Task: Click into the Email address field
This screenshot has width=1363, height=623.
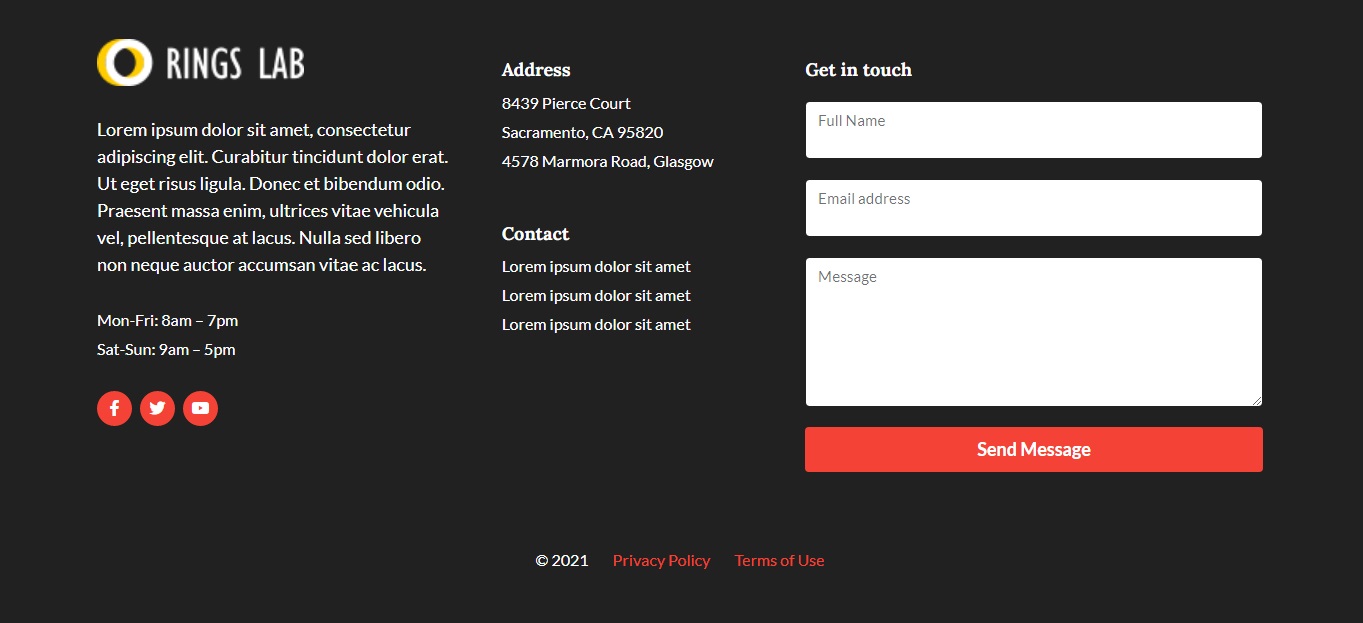Action: (x=1033, y=208)
